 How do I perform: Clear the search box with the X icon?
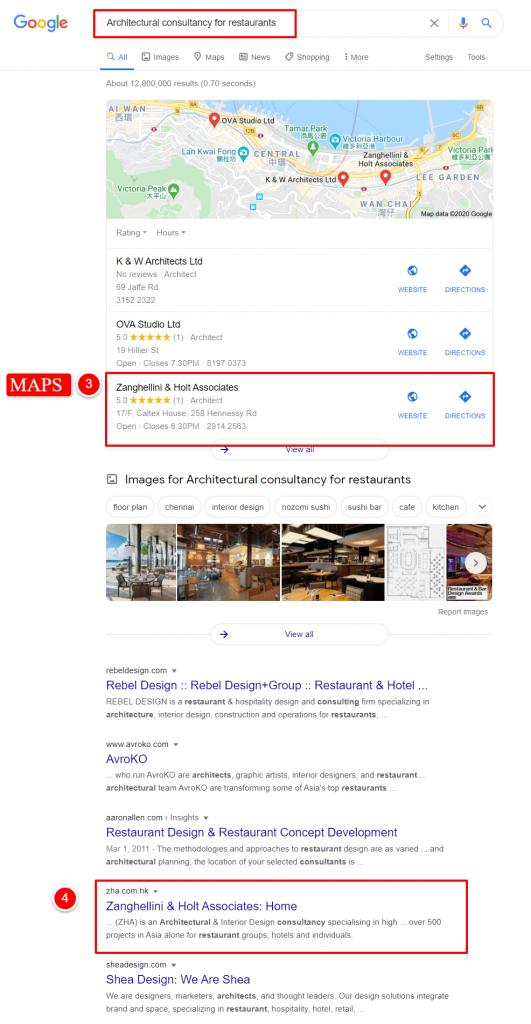coord(434,23)
